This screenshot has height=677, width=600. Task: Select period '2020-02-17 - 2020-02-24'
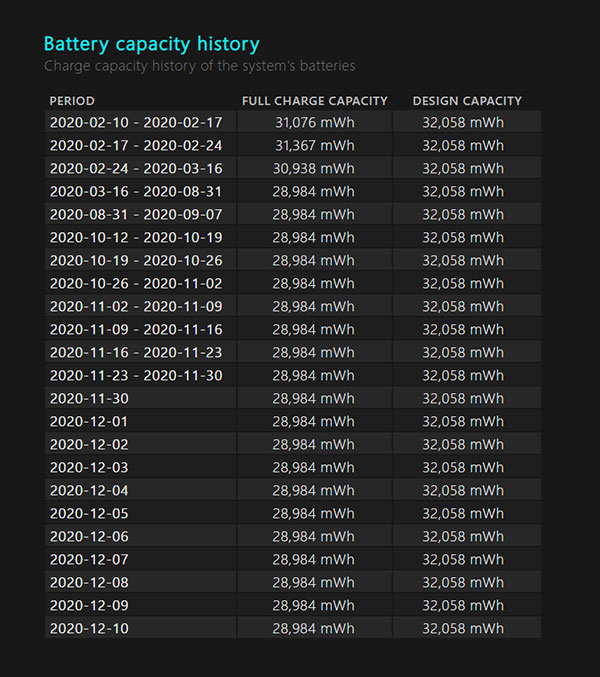(136, 146)
